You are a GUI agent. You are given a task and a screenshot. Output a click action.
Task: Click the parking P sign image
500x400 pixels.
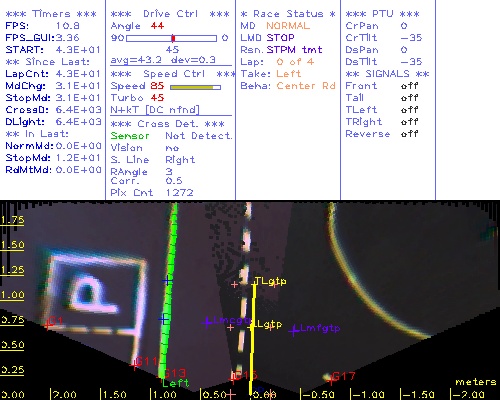[96, 293]
